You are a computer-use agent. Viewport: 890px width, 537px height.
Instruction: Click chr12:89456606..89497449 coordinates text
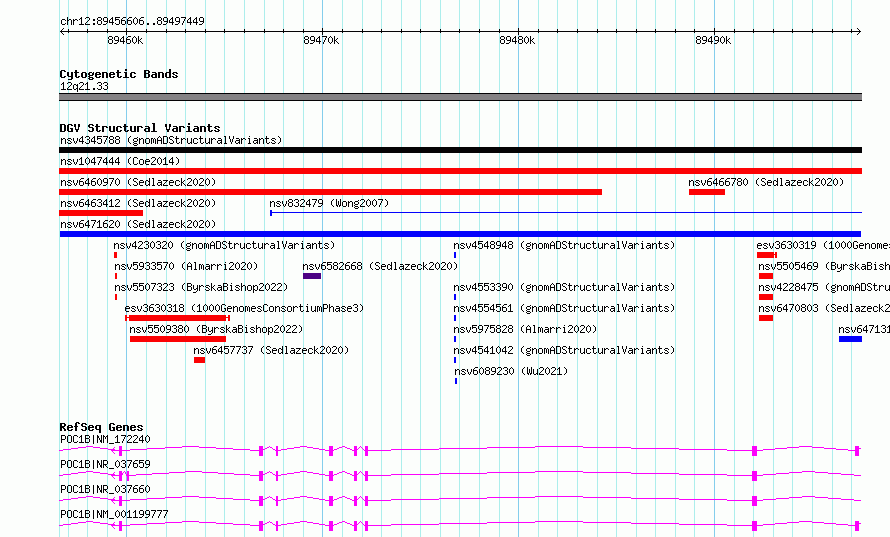click(x=132, y=21)
